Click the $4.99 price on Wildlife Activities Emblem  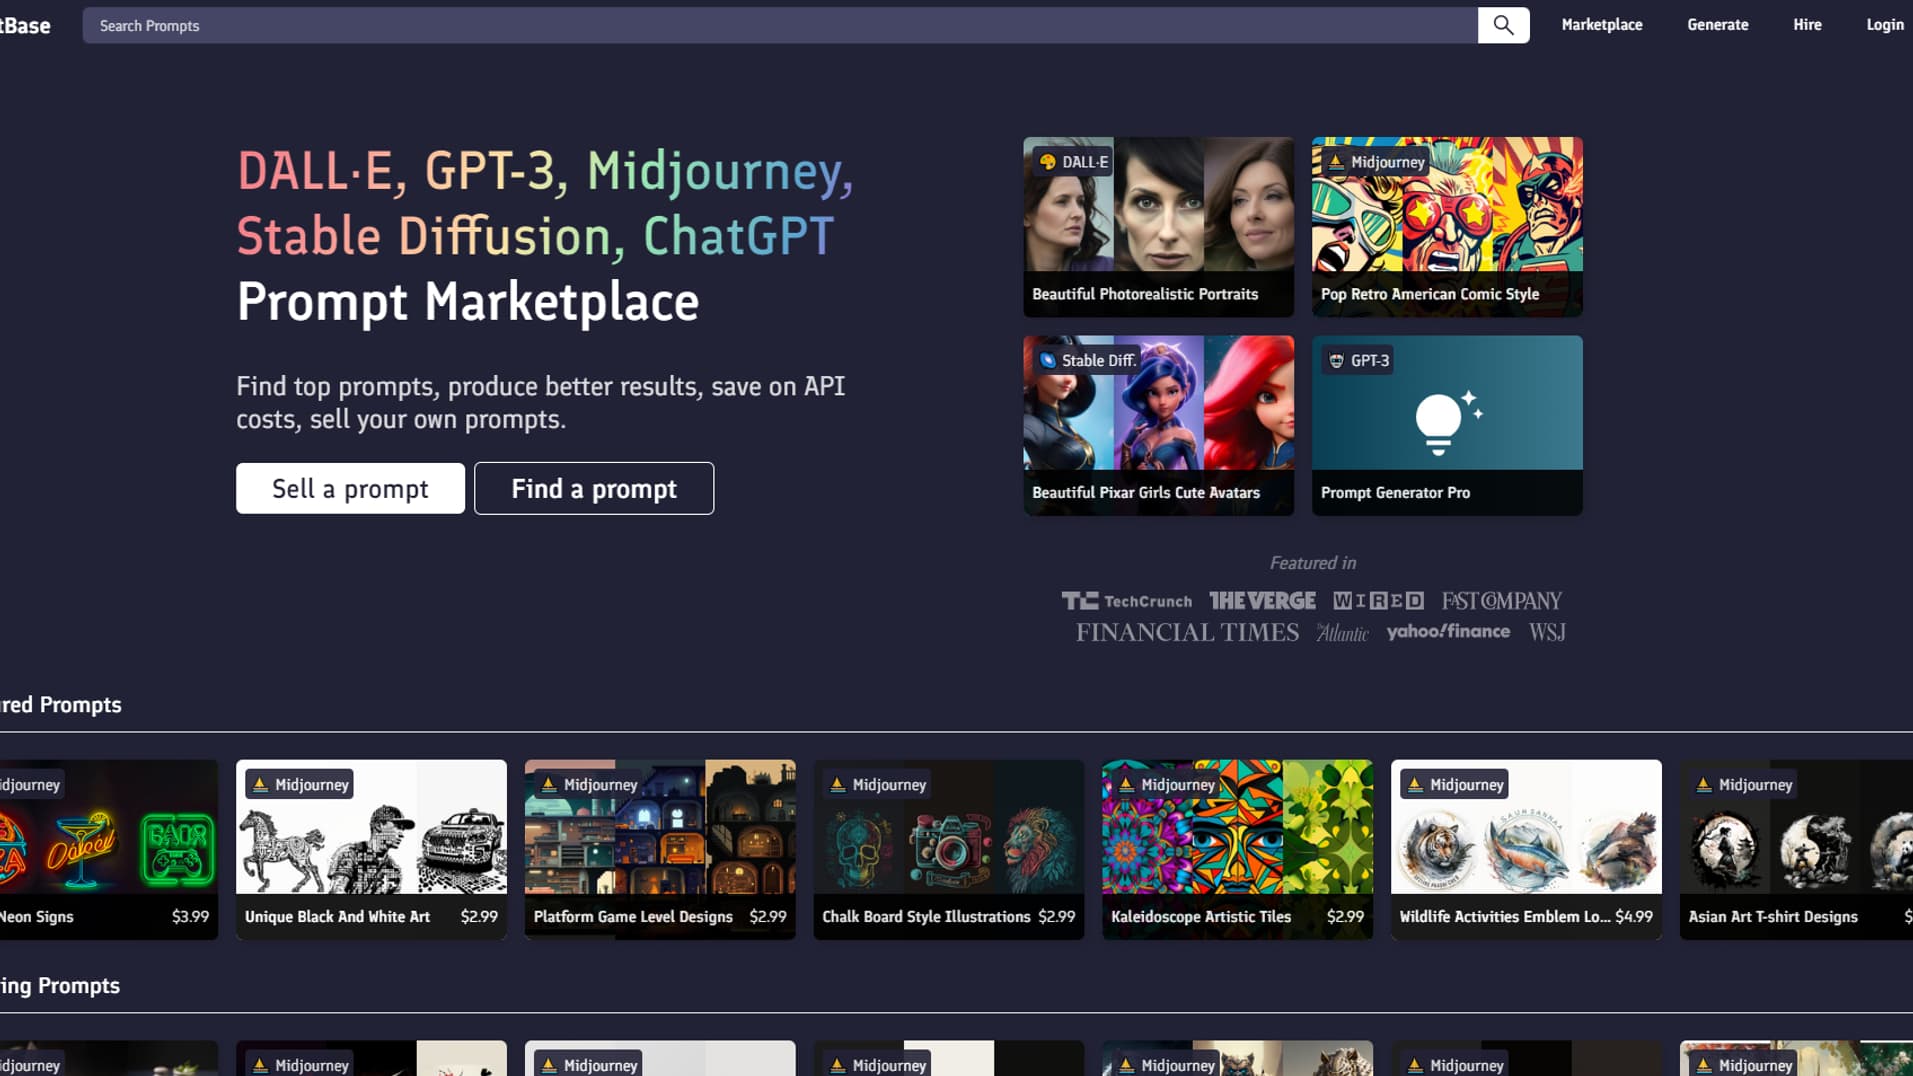[1634, 917]
